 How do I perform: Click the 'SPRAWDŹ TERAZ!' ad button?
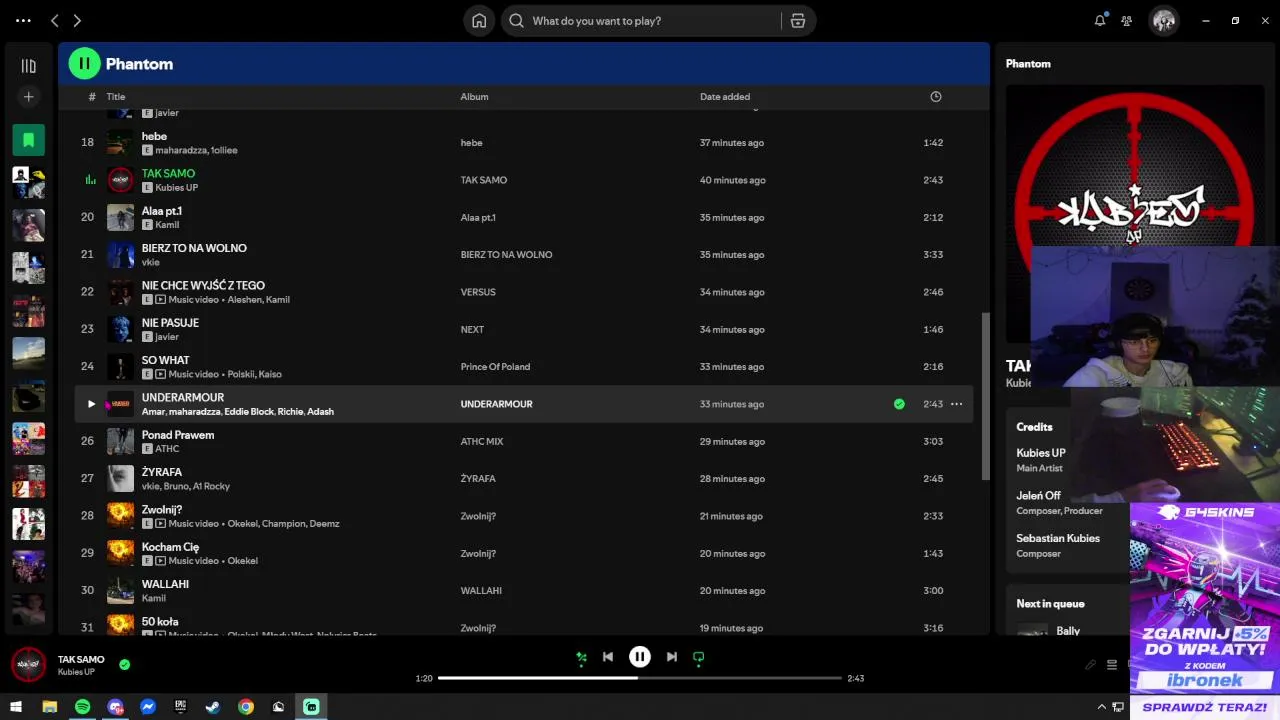point(1204,707)
